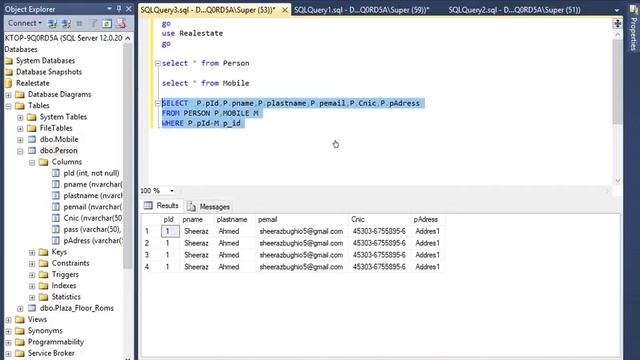Viewport: 640px width, 360px height.
Task: Expand the dbo.Mobile table
Action: (20, 140)
